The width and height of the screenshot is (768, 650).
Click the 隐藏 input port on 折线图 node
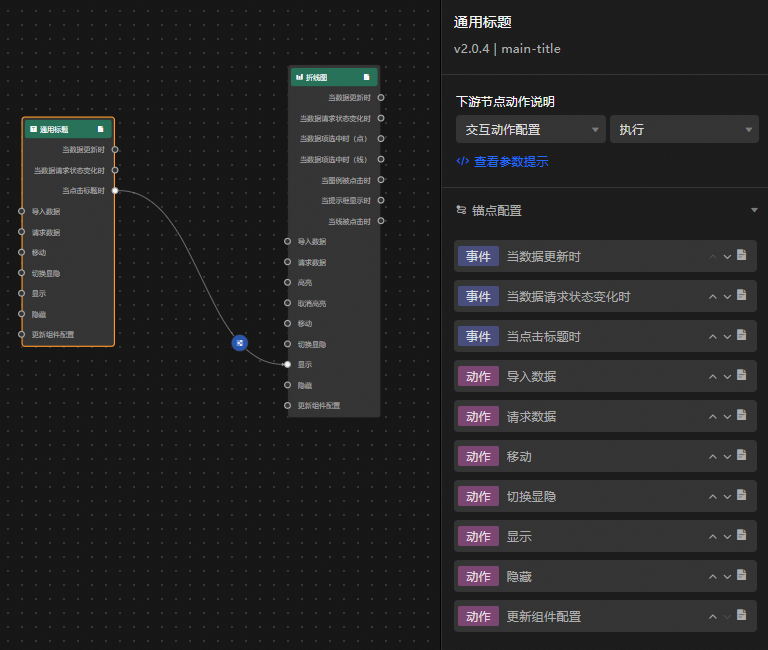[288, 385]
